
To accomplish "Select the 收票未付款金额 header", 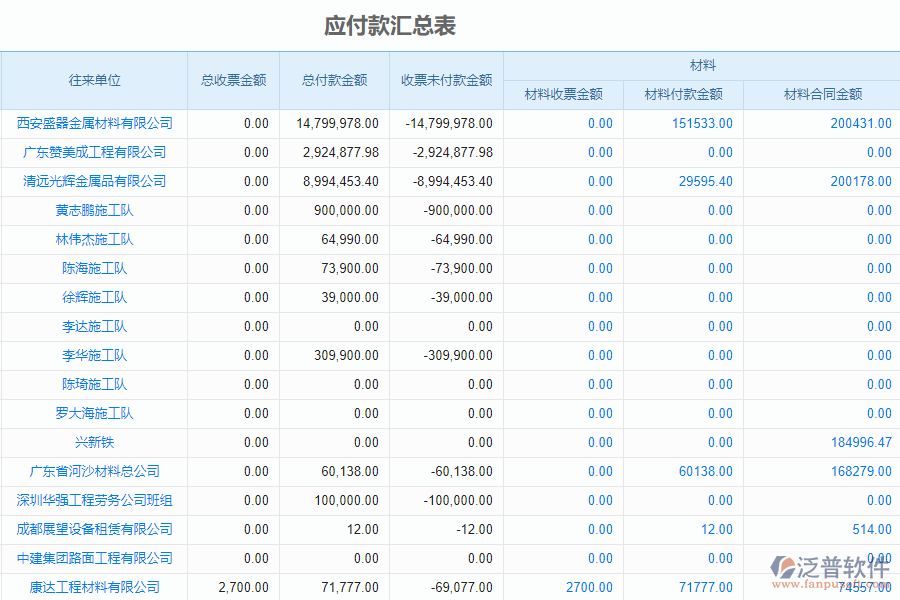I will (x=445, y=80).
